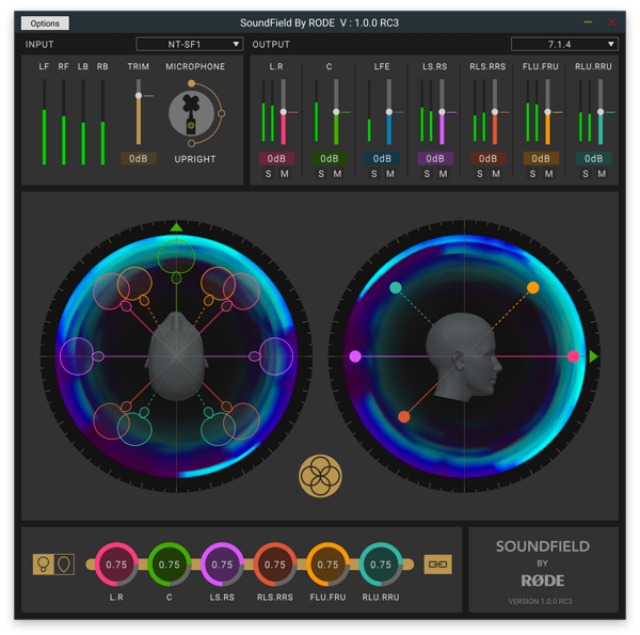This screenshot has width=640, height=635.
Task: Select the purple right surround speaker circle
Action: 276,356
